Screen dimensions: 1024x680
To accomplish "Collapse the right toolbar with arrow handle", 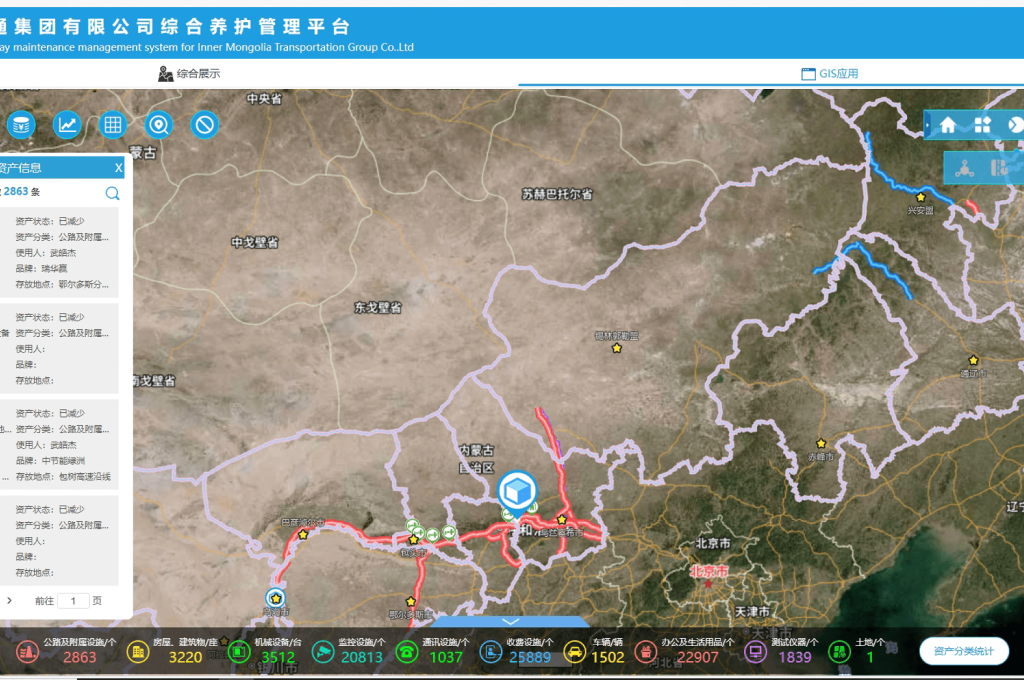I will click(928, 125).
